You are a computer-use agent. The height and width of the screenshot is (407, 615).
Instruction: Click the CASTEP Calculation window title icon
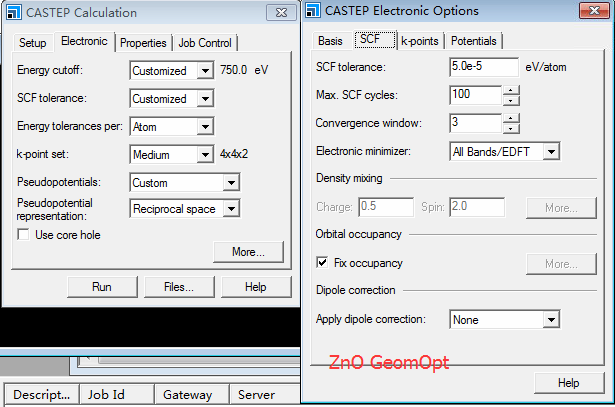point(14,12)
